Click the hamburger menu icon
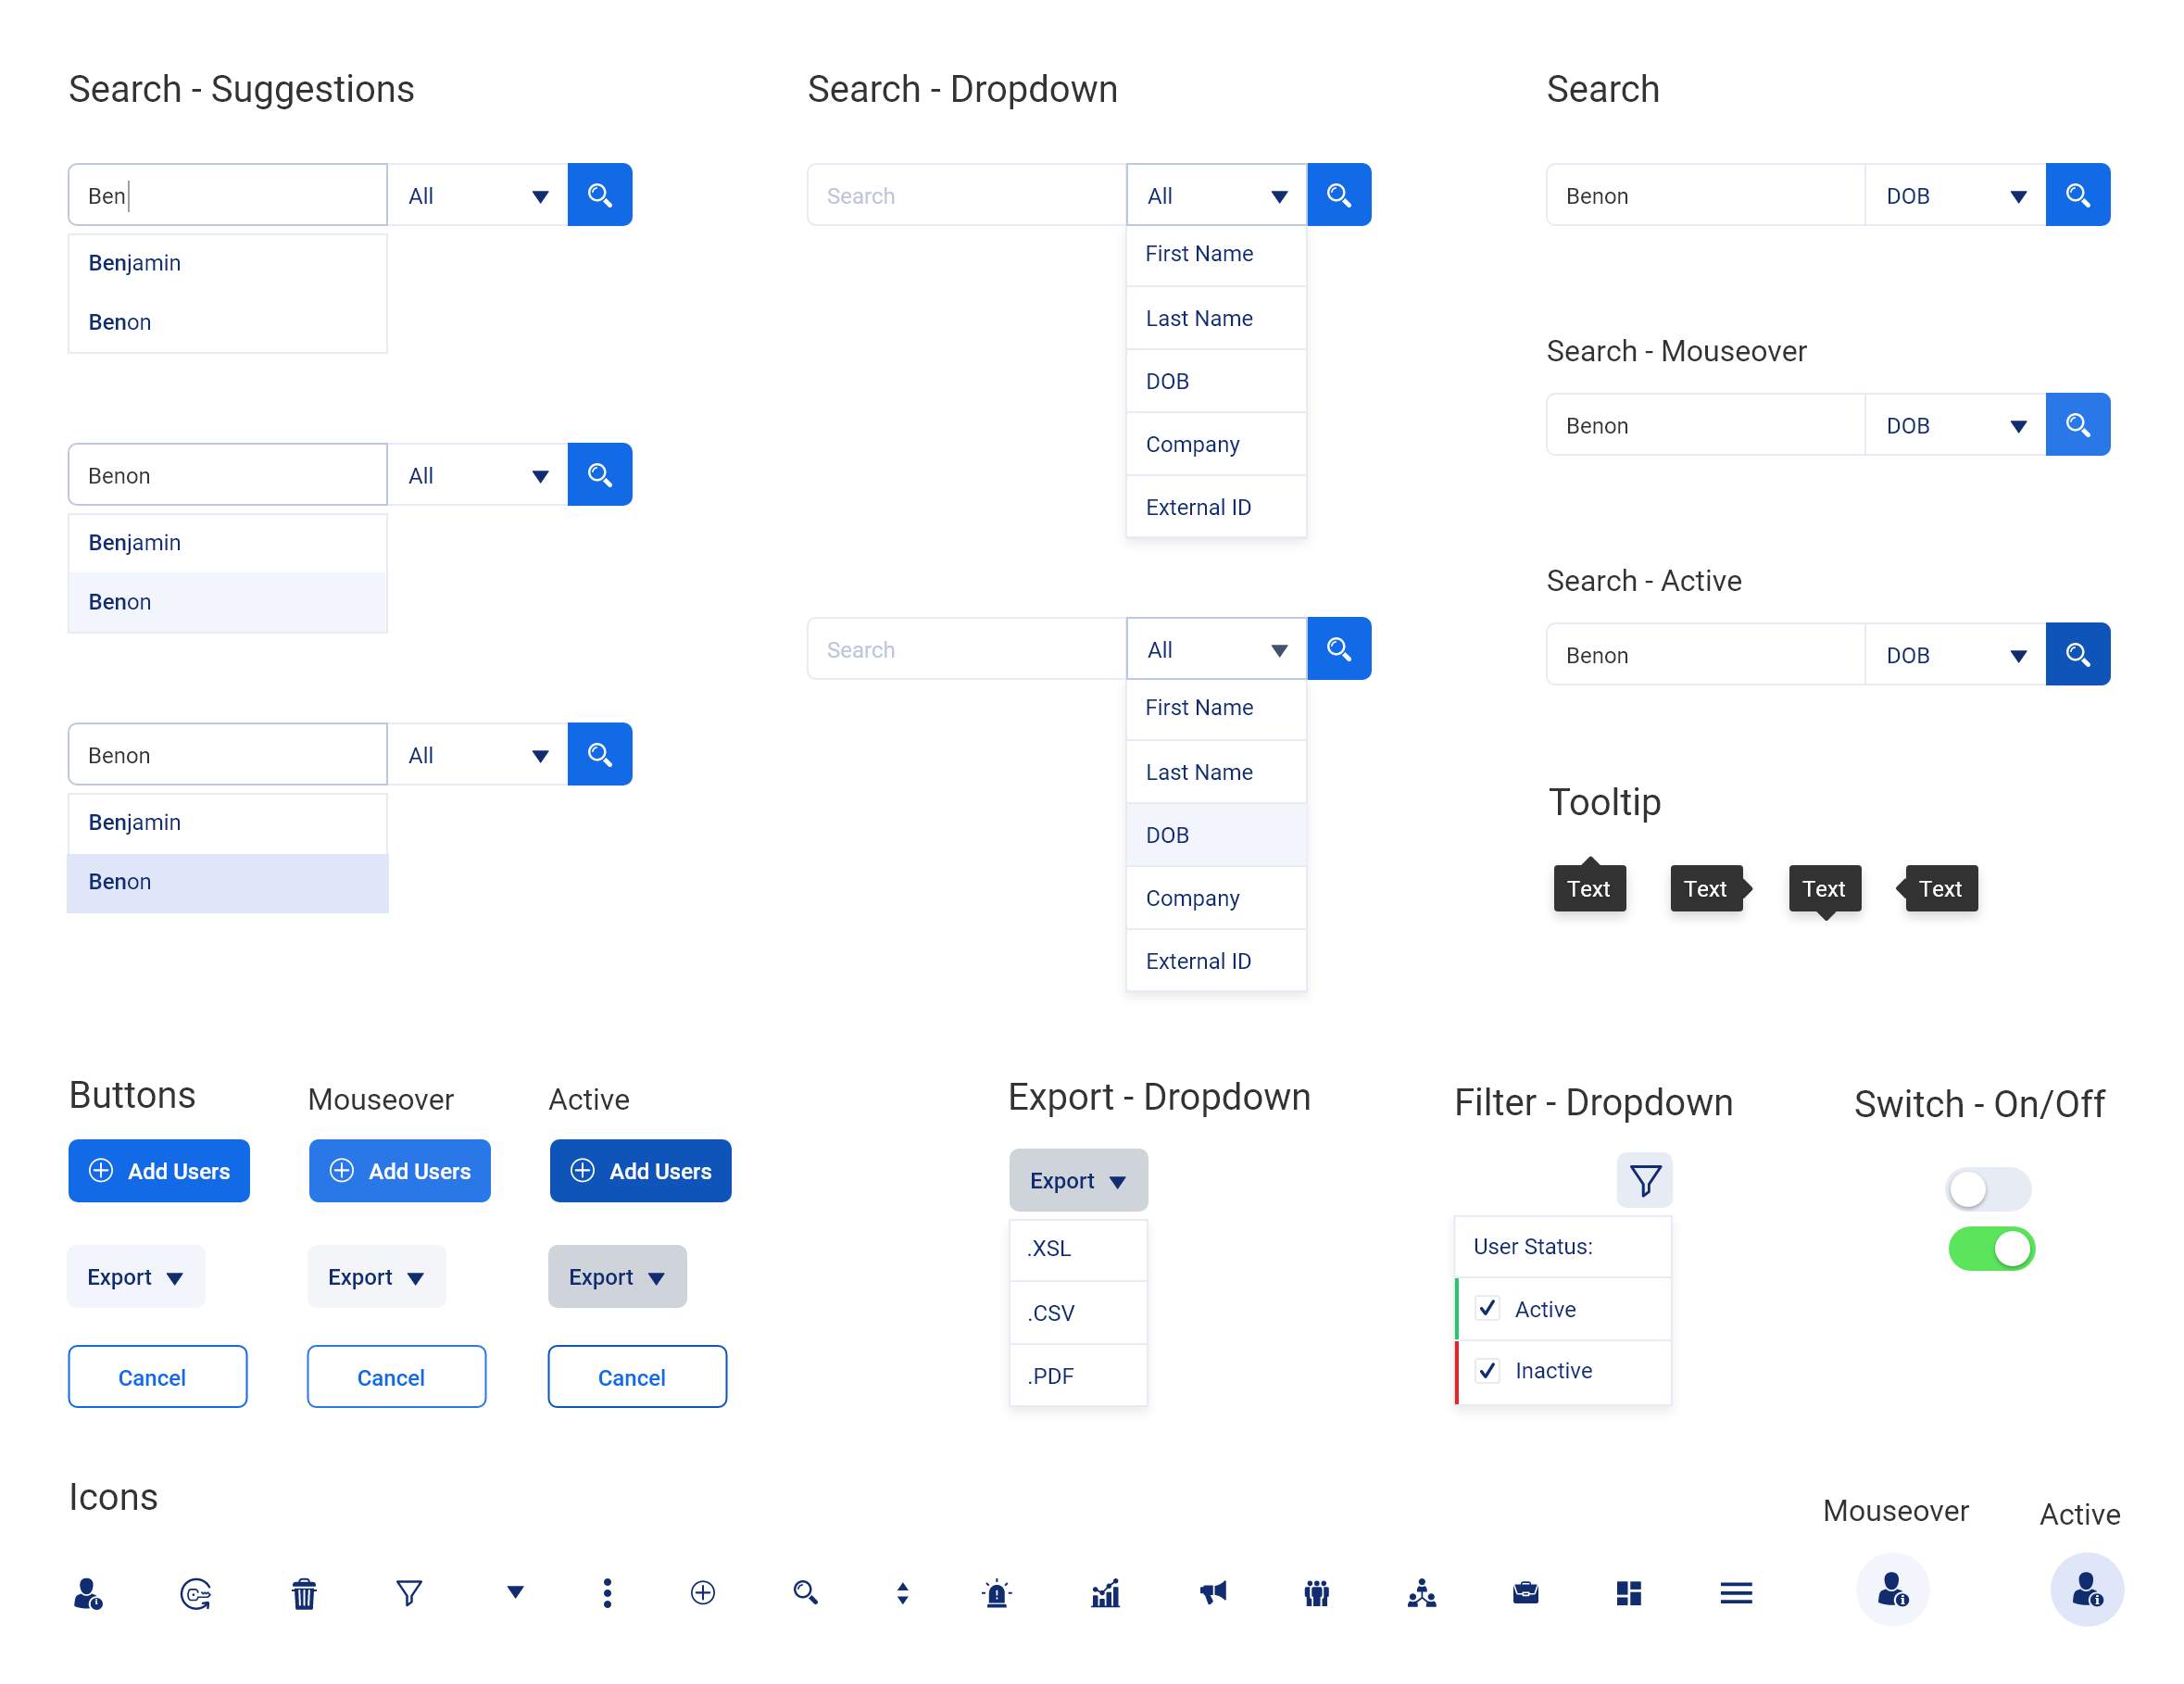The width and height of the screenshot is (2184, 1684). [1735, 1592]
